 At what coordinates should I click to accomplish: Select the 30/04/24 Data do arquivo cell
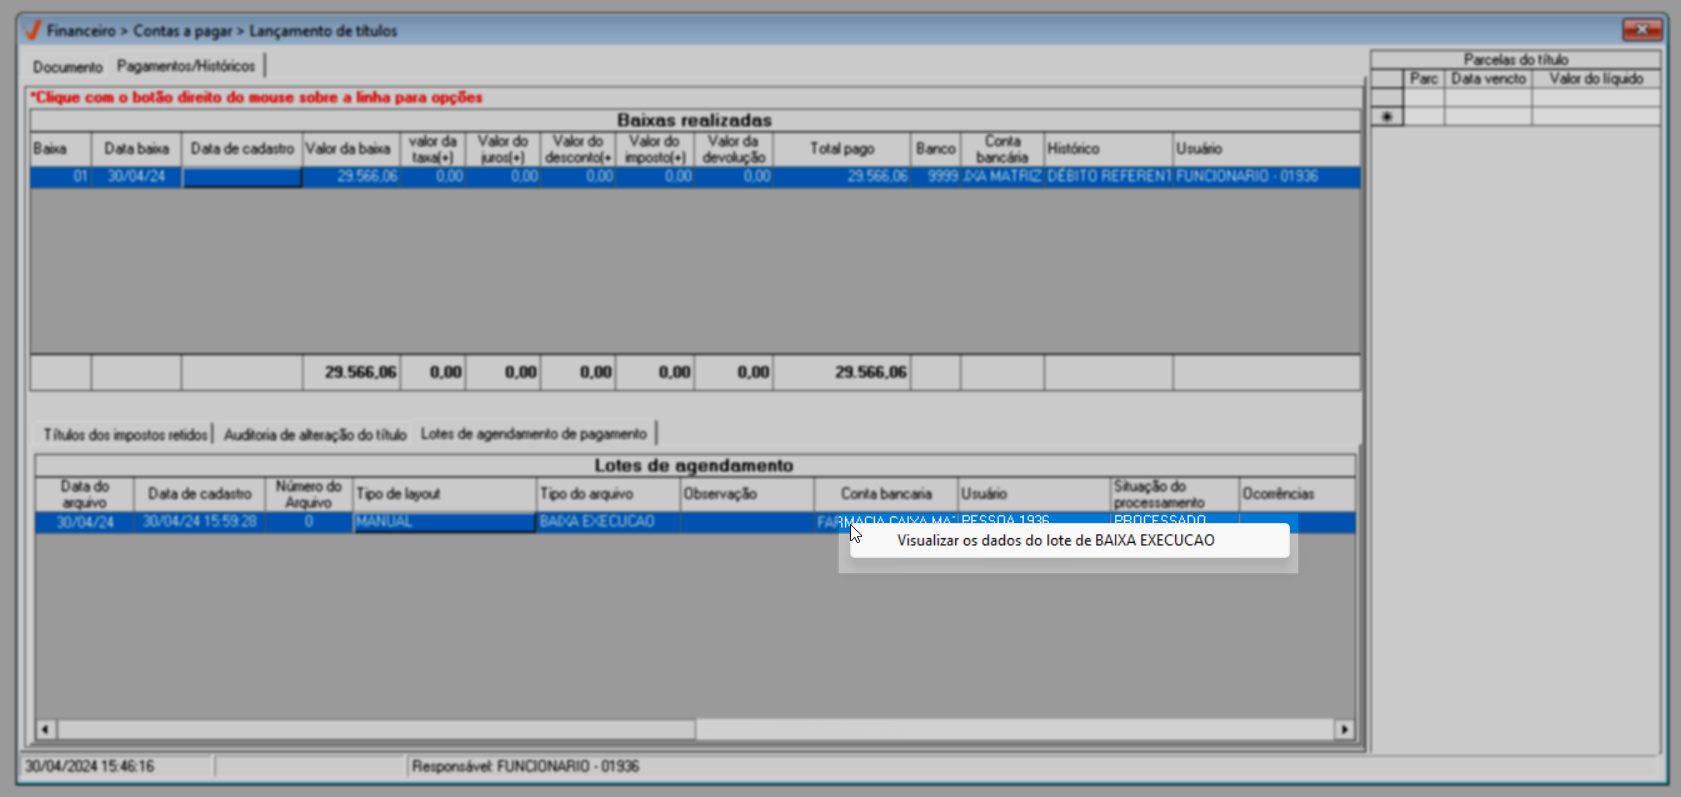[x=85, y=522]
